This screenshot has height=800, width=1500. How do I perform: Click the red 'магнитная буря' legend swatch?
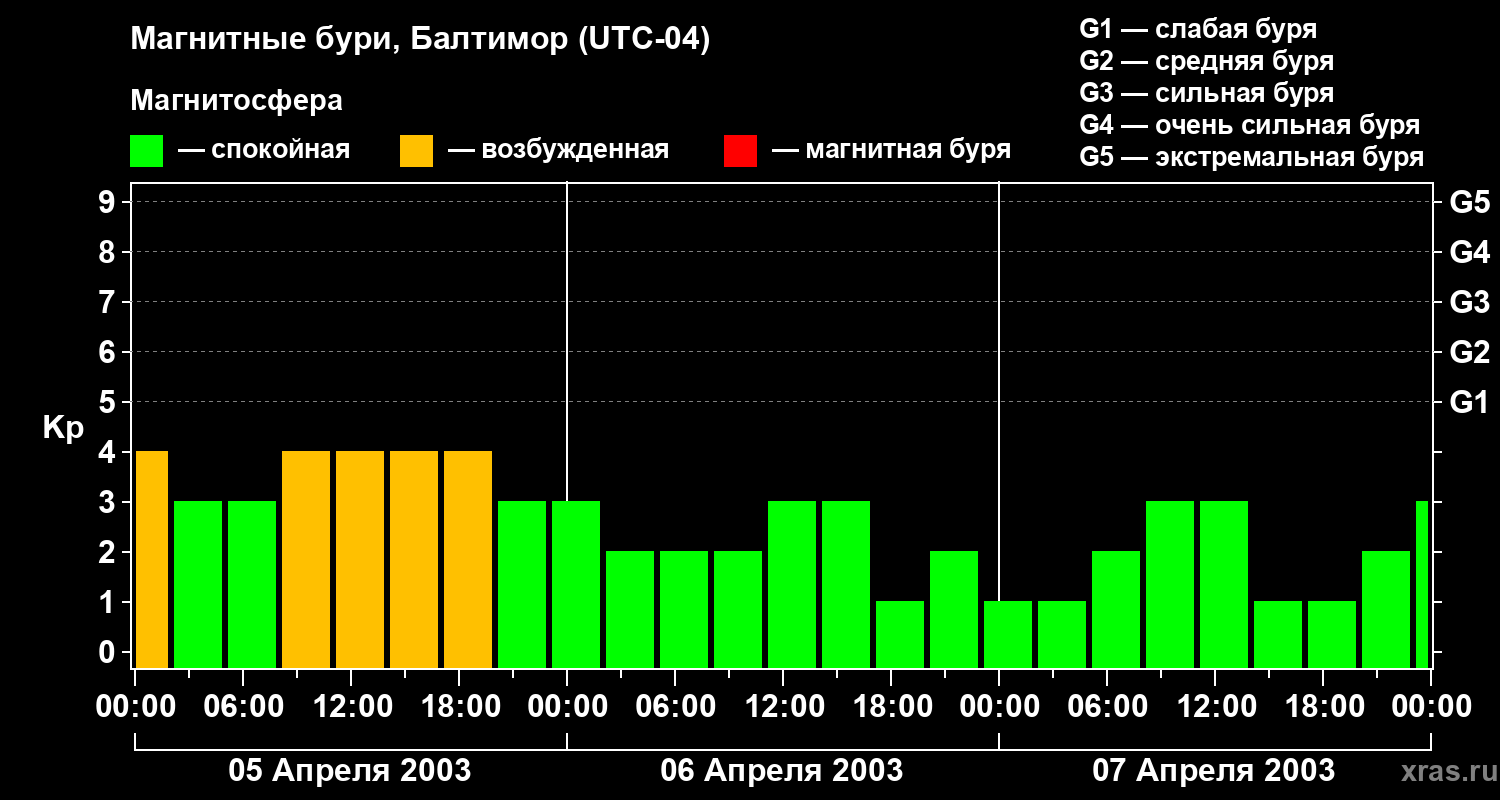click(x=740, y=151)
